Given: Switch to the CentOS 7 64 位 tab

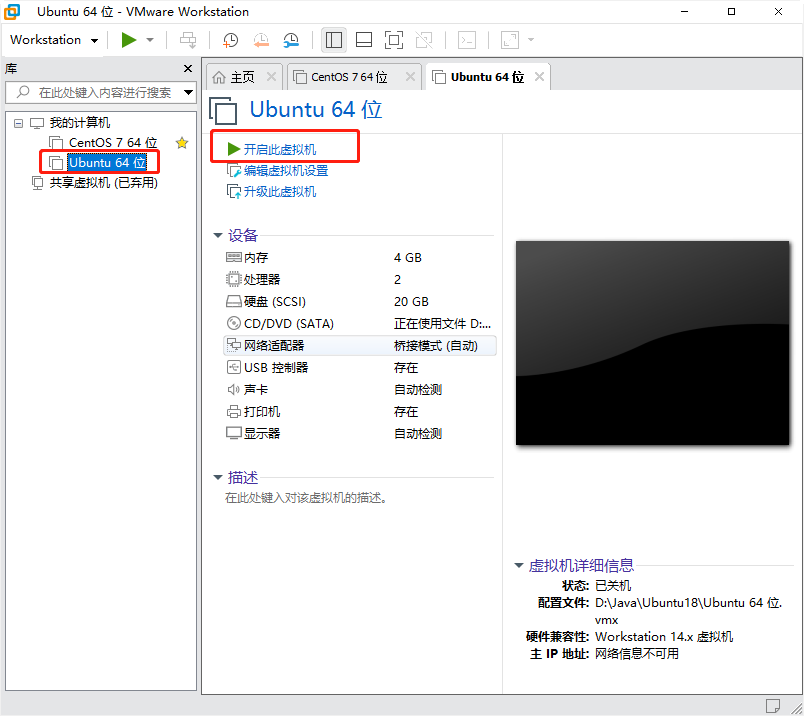Looking at the screenshot, I should point(352,75).
